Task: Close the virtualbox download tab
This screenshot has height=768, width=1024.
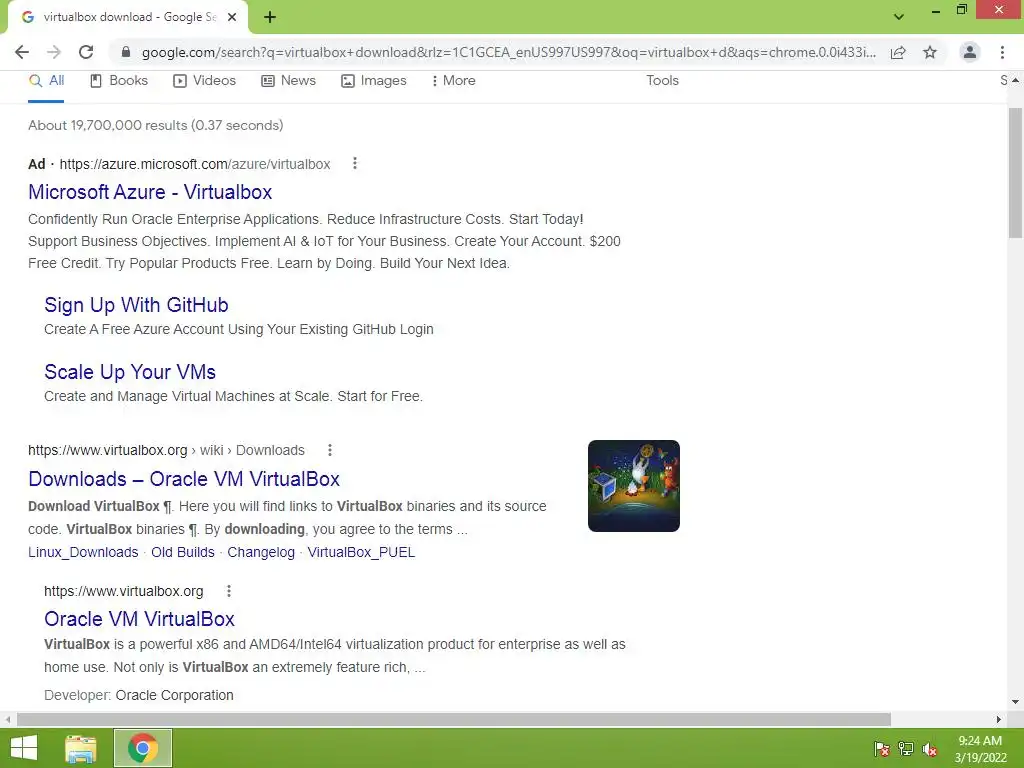Action: coord(232,17)
